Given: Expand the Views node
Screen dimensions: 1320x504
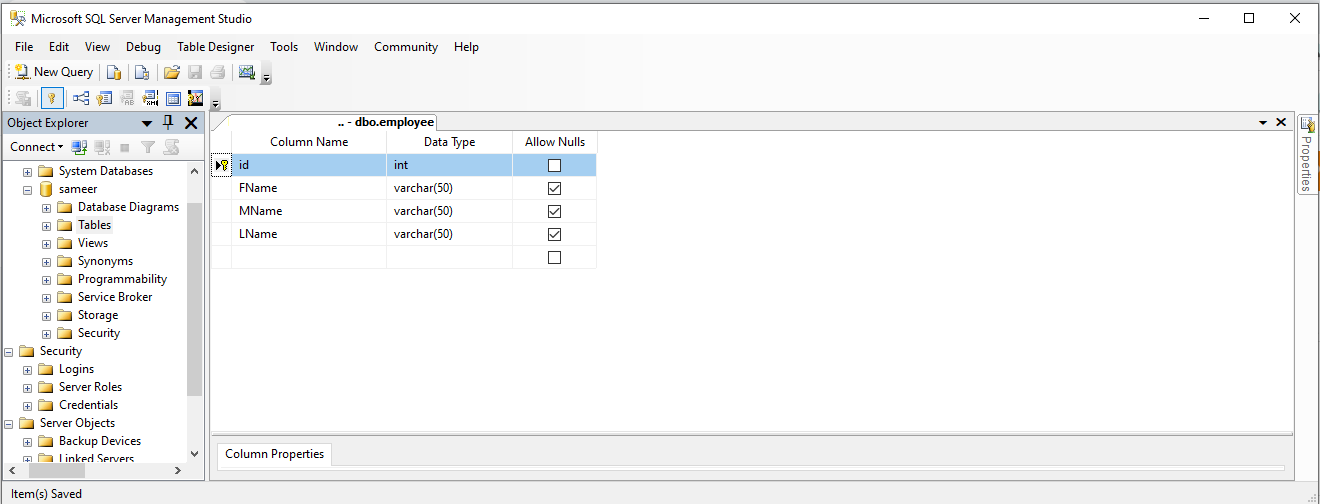Looking at the screenshot, I should 47,244.
